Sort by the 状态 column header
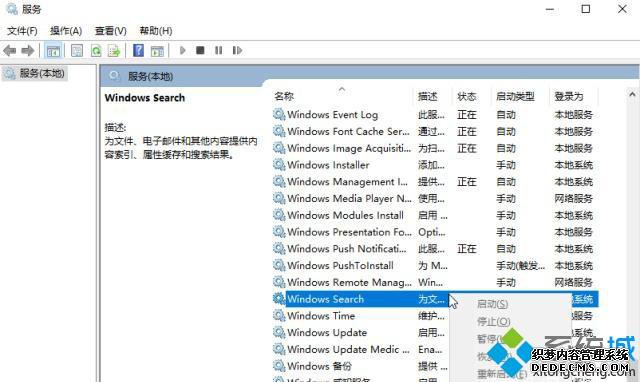The width and height of the screenshot is (640, 382). point(467,96)
